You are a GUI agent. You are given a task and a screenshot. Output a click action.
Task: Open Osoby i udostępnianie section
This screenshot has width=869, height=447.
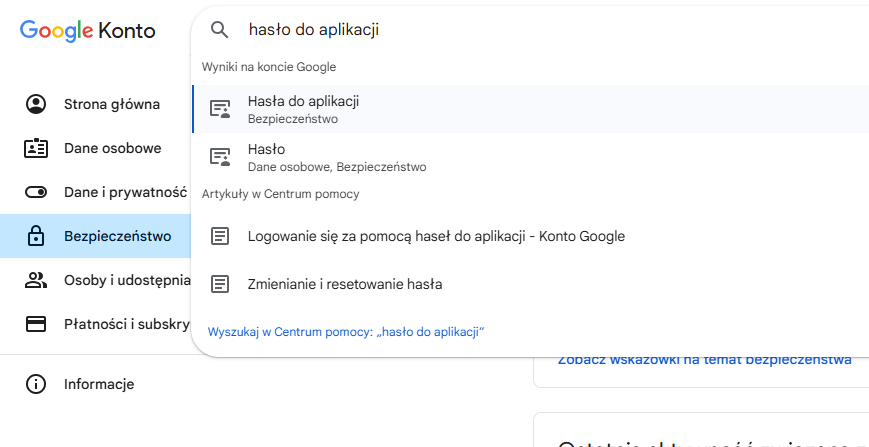pos(95,280)
